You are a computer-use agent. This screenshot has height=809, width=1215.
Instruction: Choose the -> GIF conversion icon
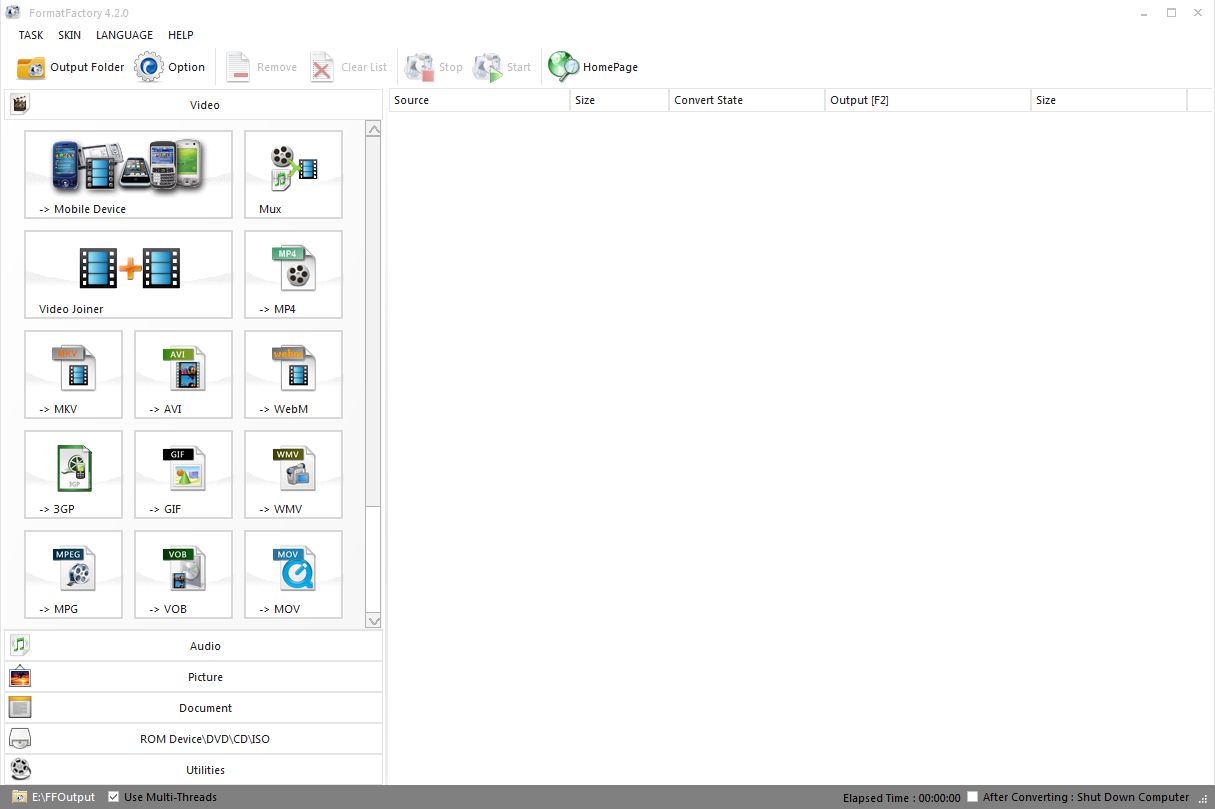coord(183,474)
